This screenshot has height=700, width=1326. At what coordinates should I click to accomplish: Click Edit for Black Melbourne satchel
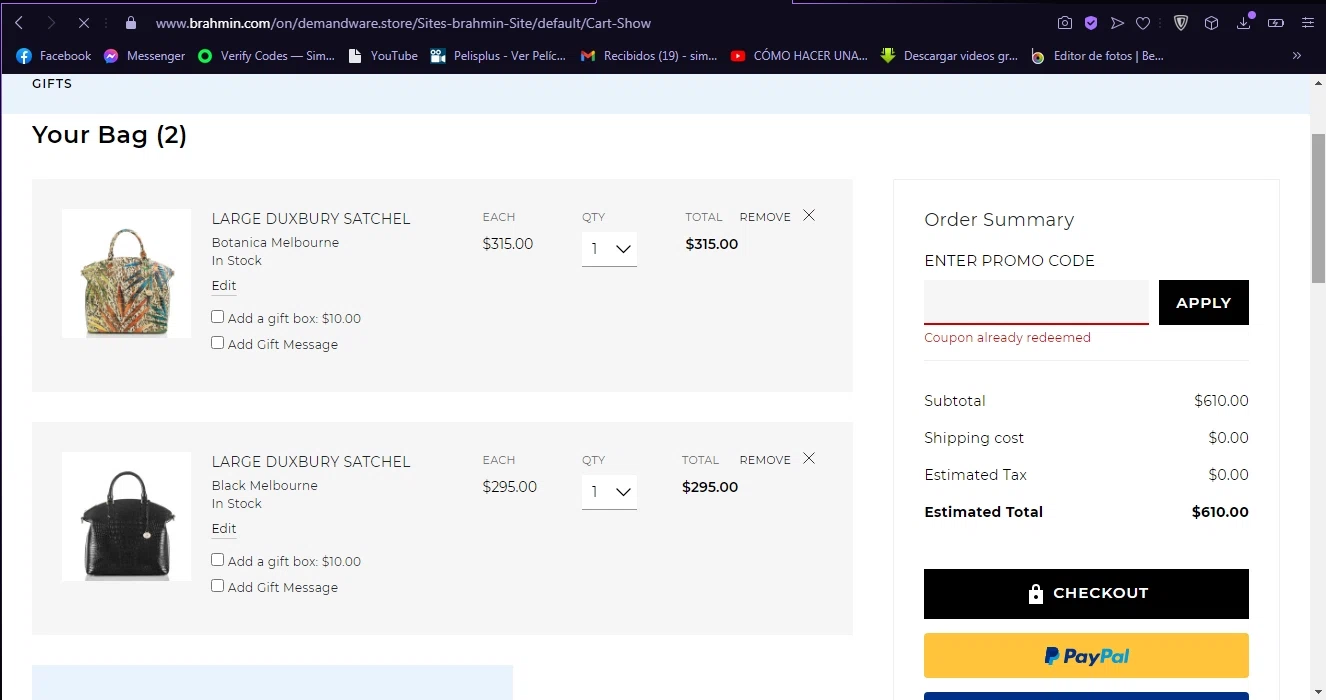(x=224, y=529)
